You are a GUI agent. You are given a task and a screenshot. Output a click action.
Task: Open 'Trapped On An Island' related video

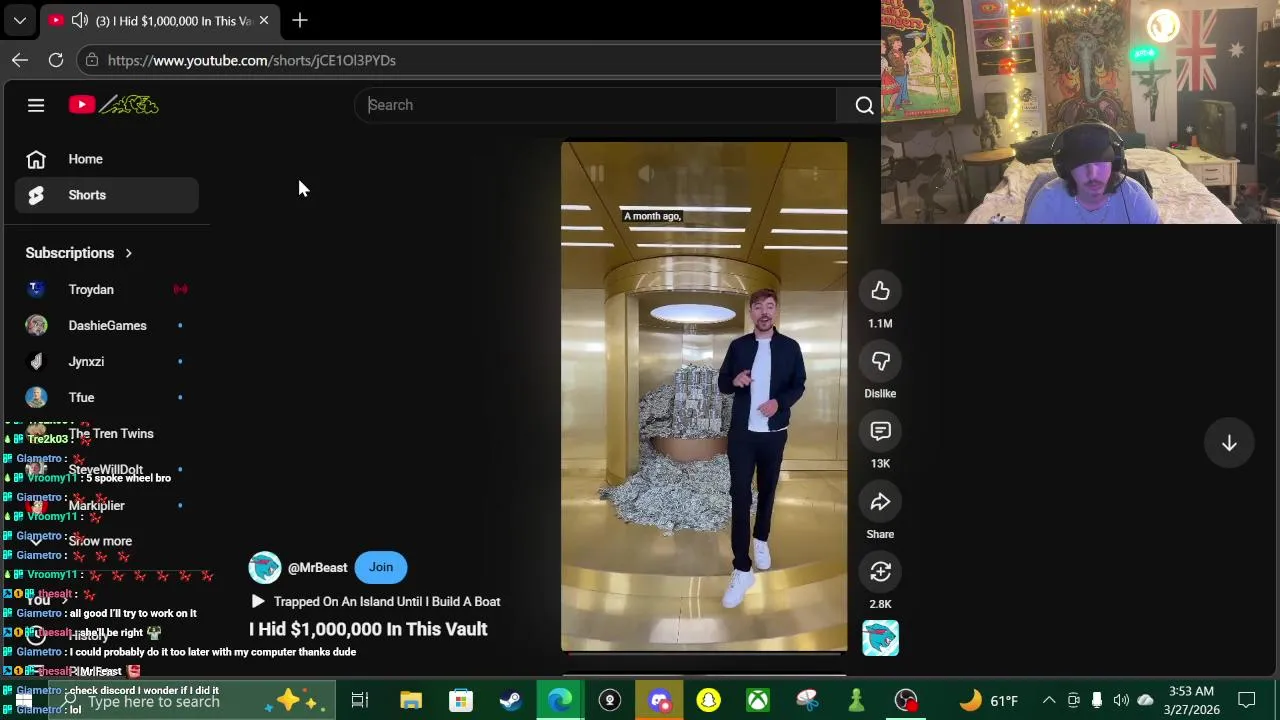coord(375,601)
